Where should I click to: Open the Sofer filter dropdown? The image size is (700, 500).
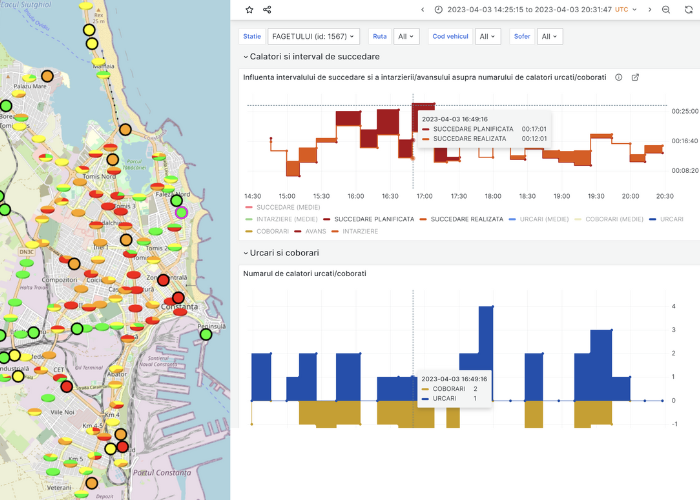[x=549, y=36]
